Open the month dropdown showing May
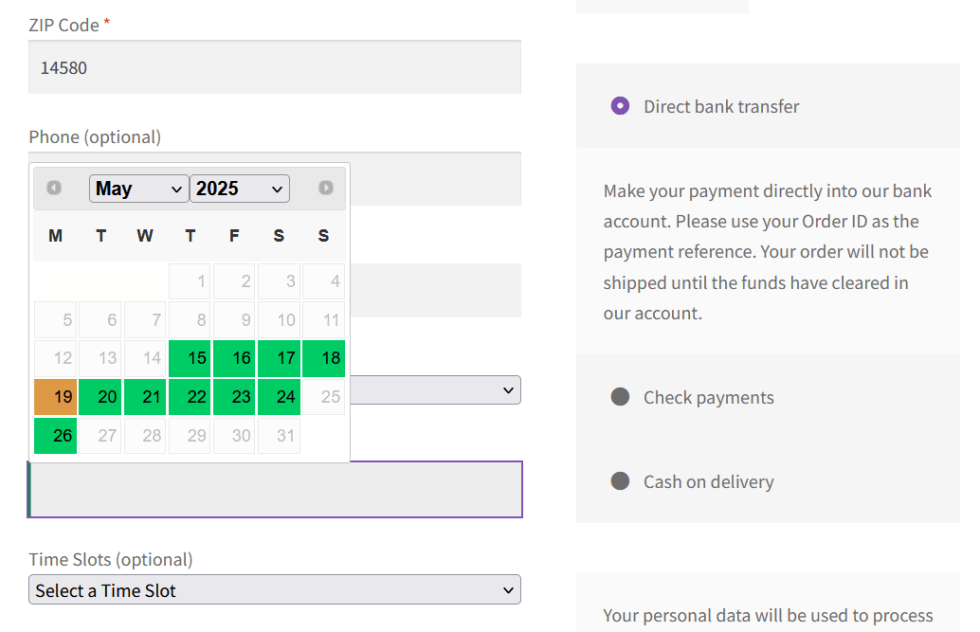The height and width of the screenshot is (632, 980). click(138, 188)
